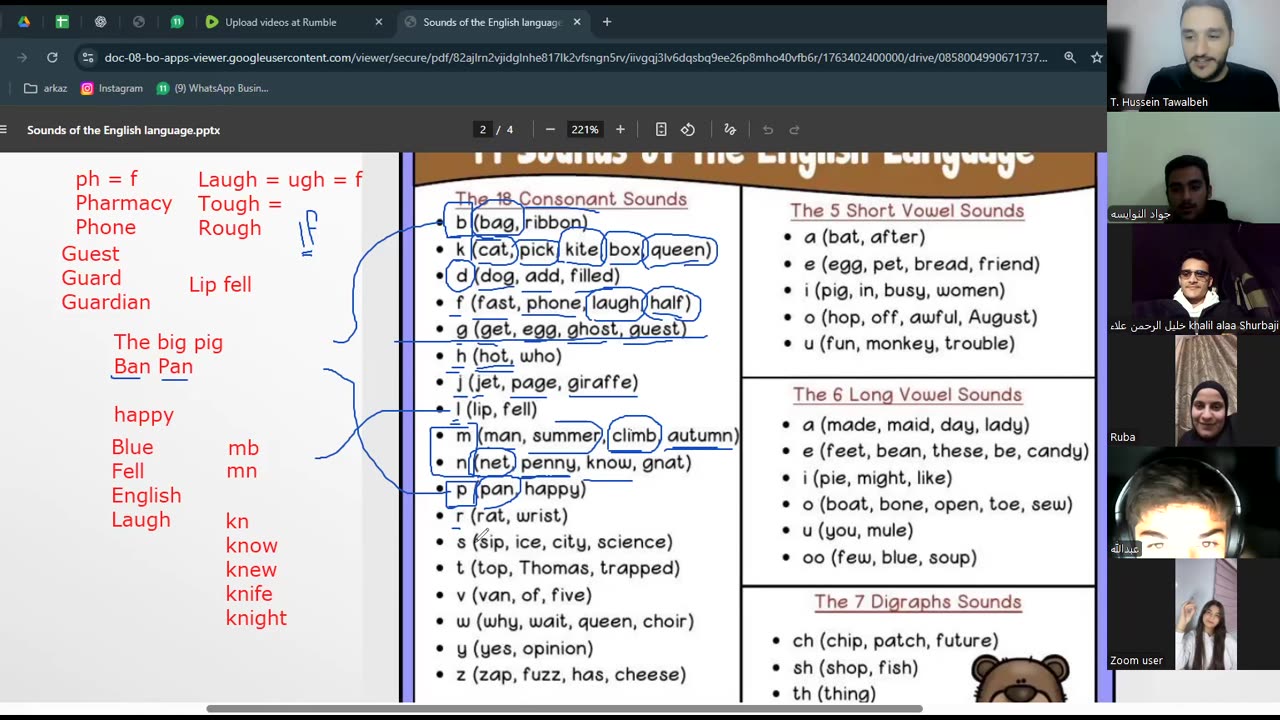This screenshot has width=1280, height=720.
Task: Open the zoom magnifier in address bar
Action: click(x=1070, y=58)
